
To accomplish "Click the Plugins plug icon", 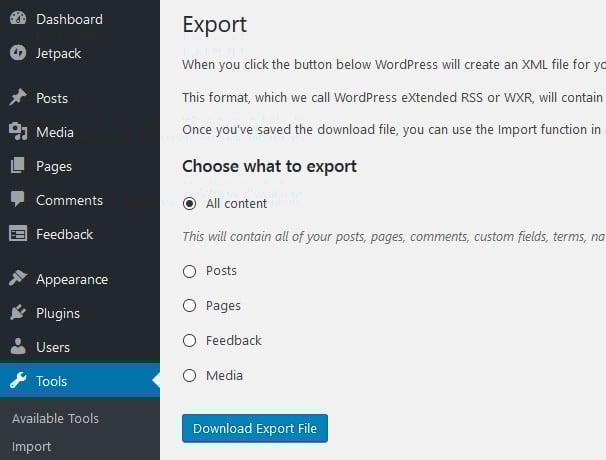I will tap(18, 312).
